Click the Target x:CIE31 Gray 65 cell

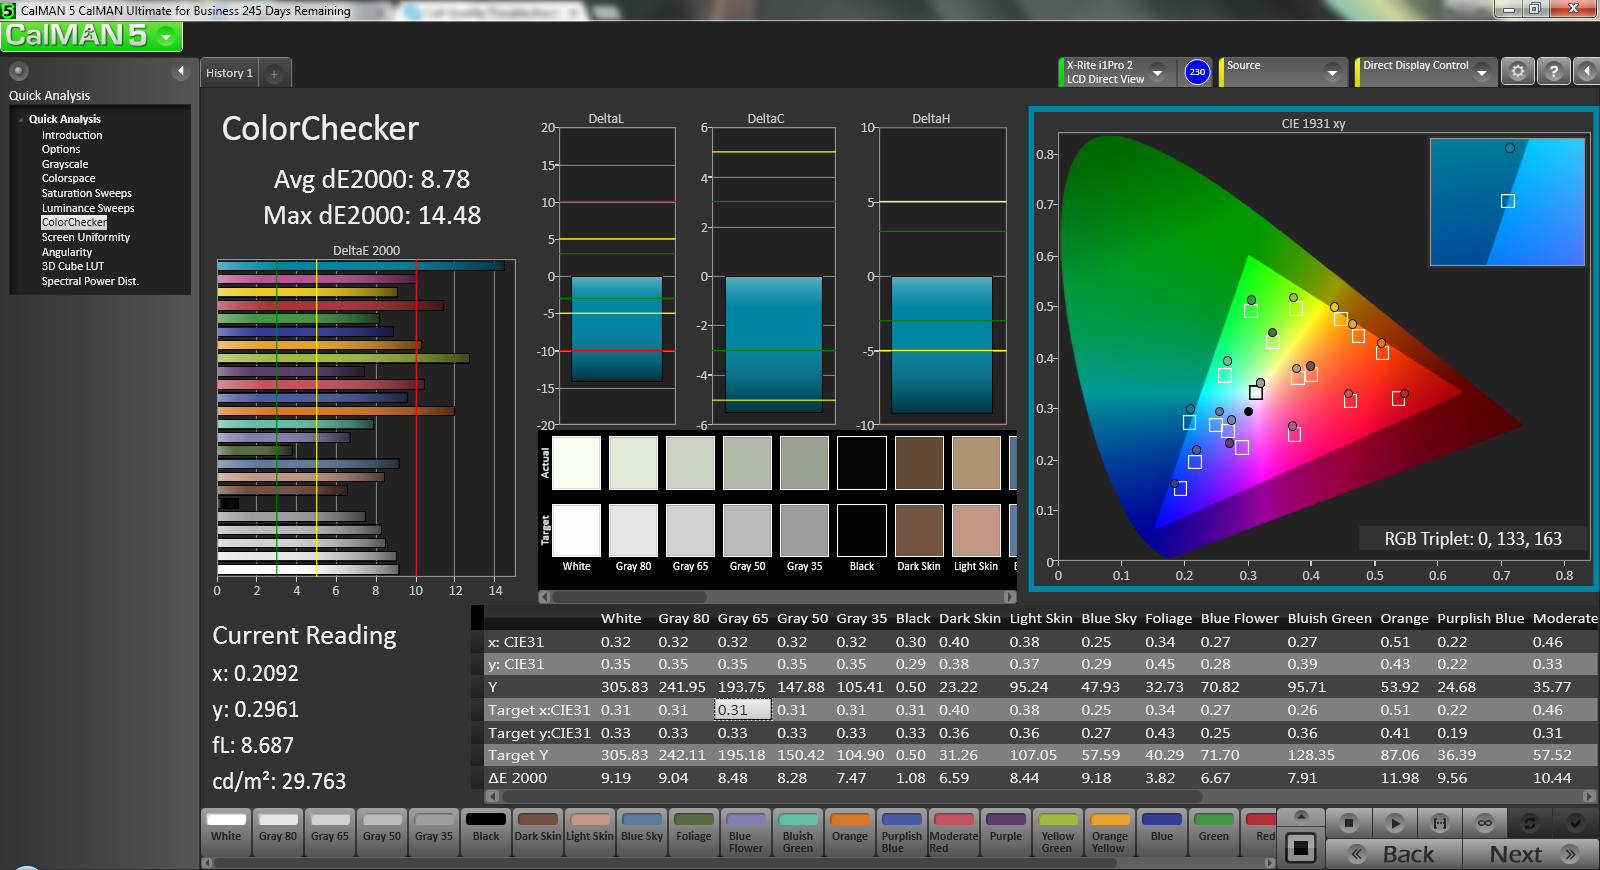pos(742,710)
